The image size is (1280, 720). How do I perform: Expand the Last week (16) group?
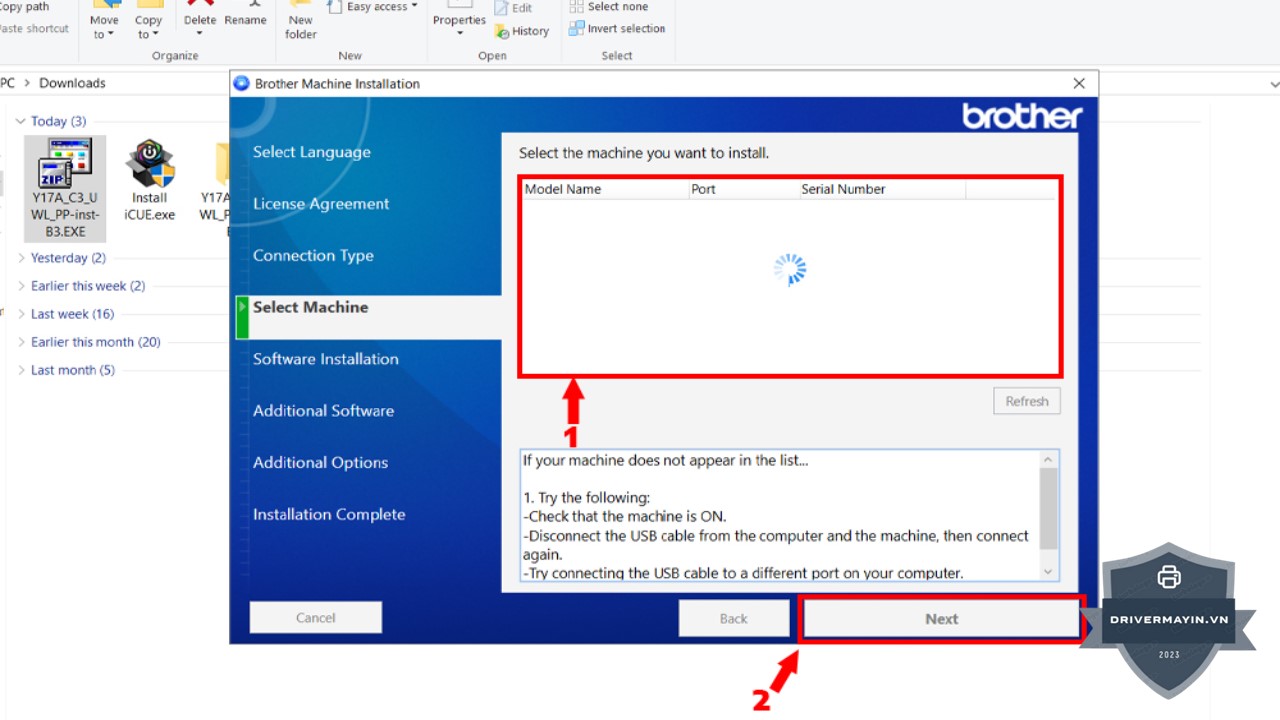pos(21,314)
